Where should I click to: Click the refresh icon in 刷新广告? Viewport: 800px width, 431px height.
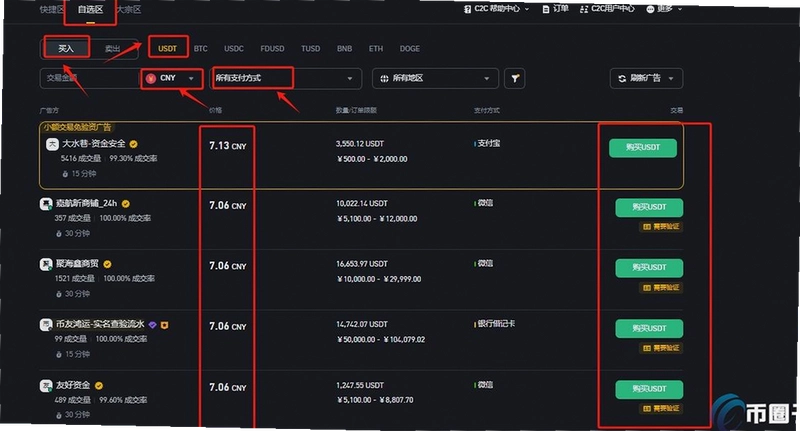click(622, 79)
